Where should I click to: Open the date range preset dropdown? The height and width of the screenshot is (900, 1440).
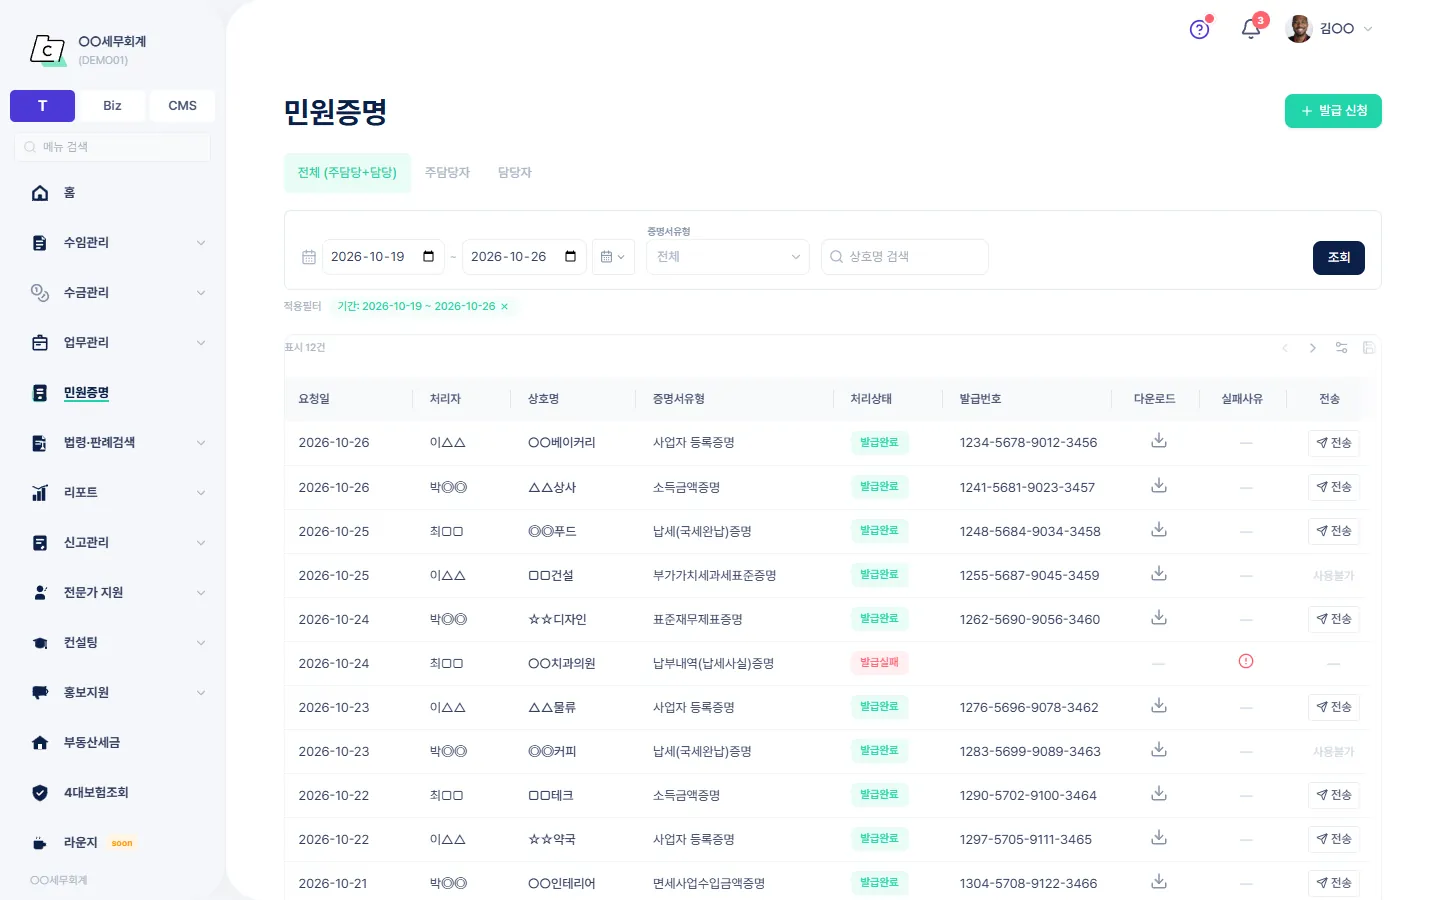(x=613, y=257)
